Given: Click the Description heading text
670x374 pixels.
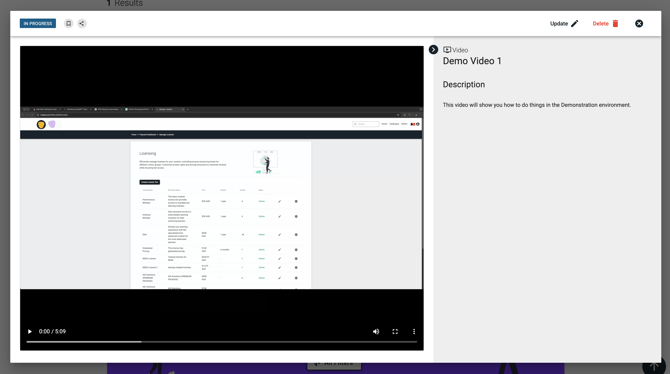Looking at the screenshot, I should tap(464, 85).
